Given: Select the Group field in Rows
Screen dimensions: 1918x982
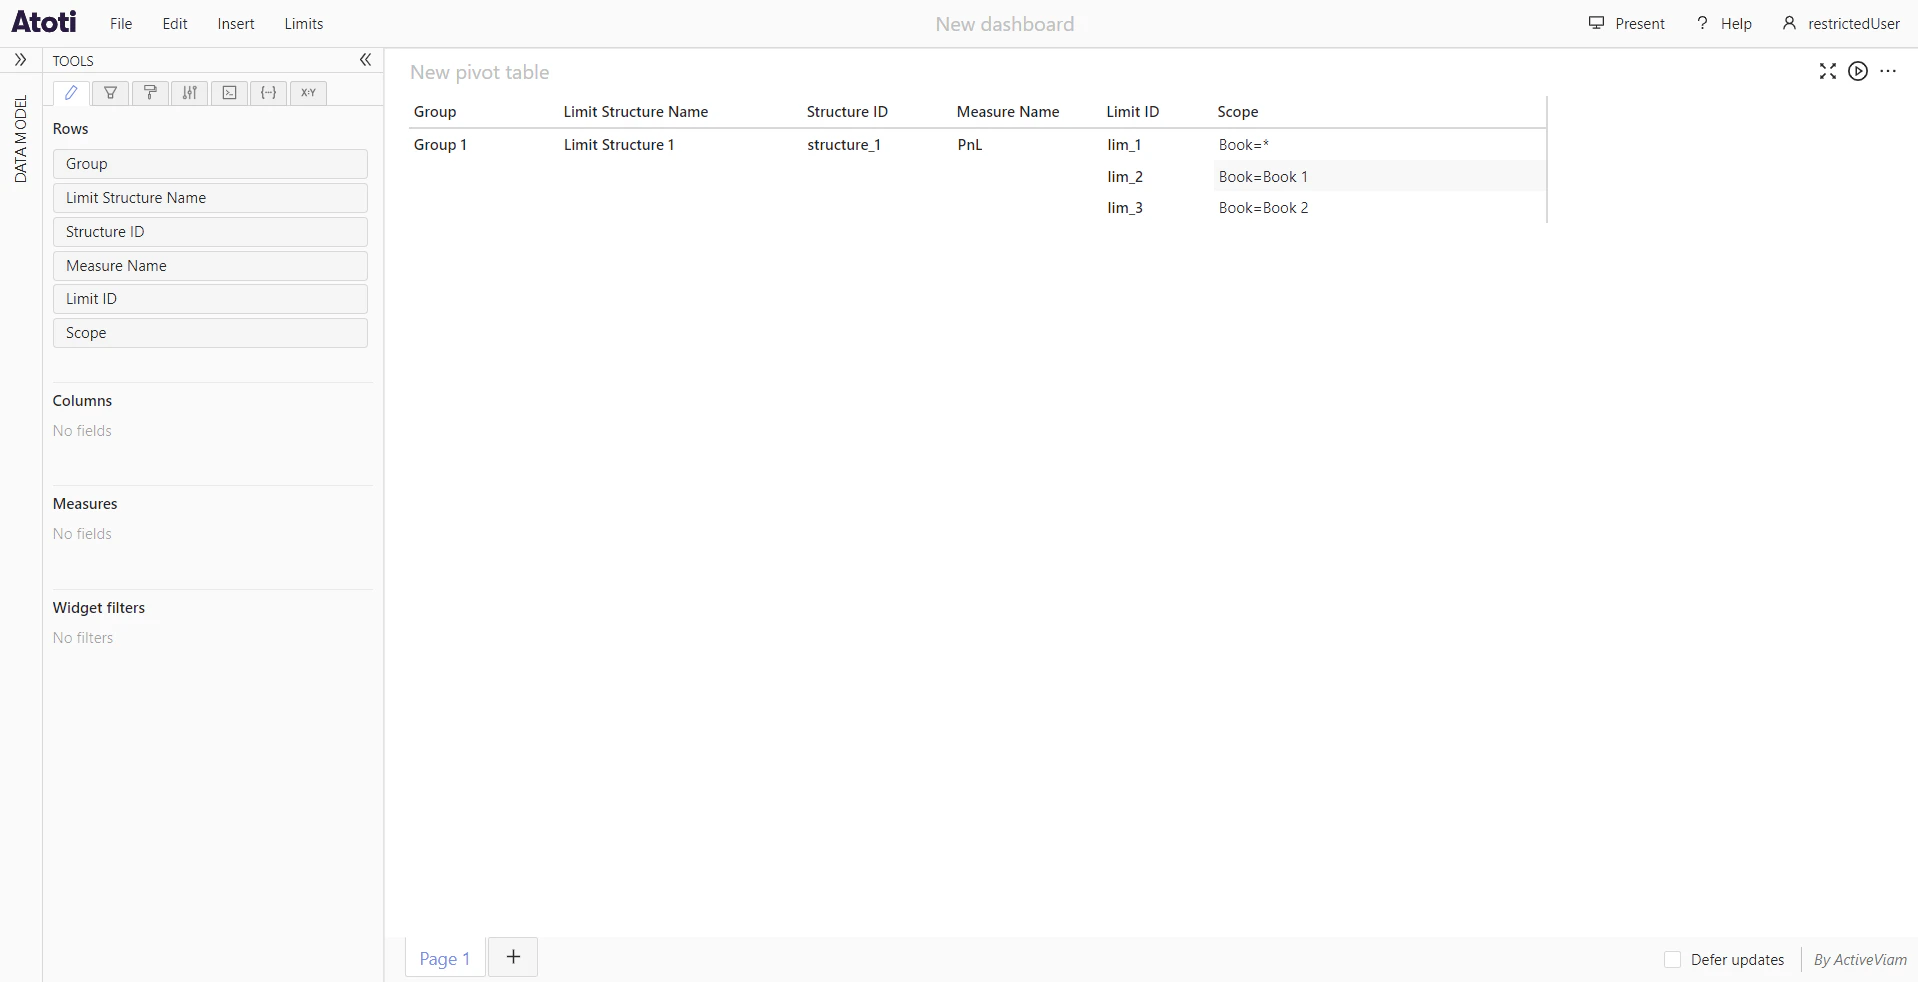Looking at the screenshot, I should [x=210, y=164].
